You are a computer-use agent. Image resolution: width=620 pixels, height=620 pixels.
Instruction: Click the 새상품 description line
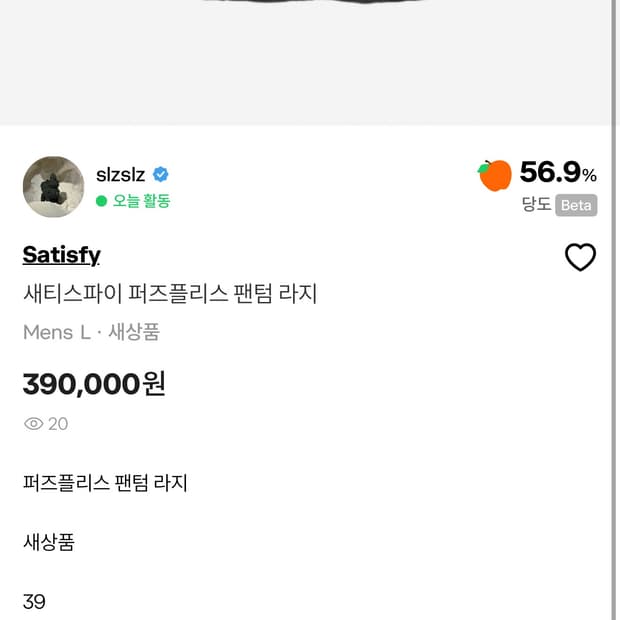48,542
